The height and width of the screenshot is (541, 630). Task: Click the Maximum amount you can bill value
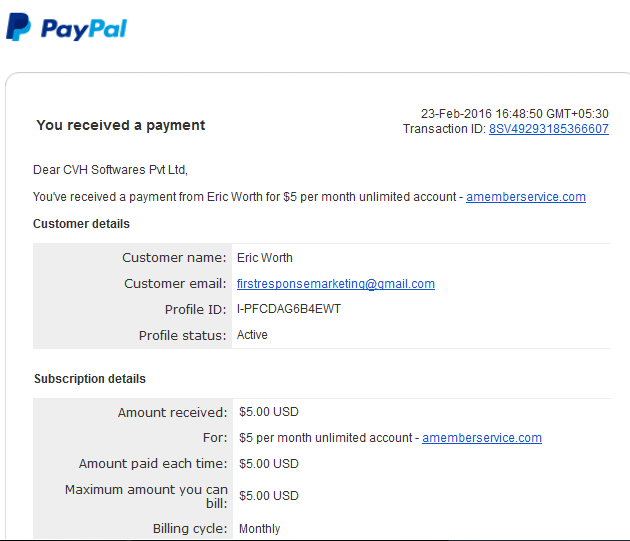269,496
